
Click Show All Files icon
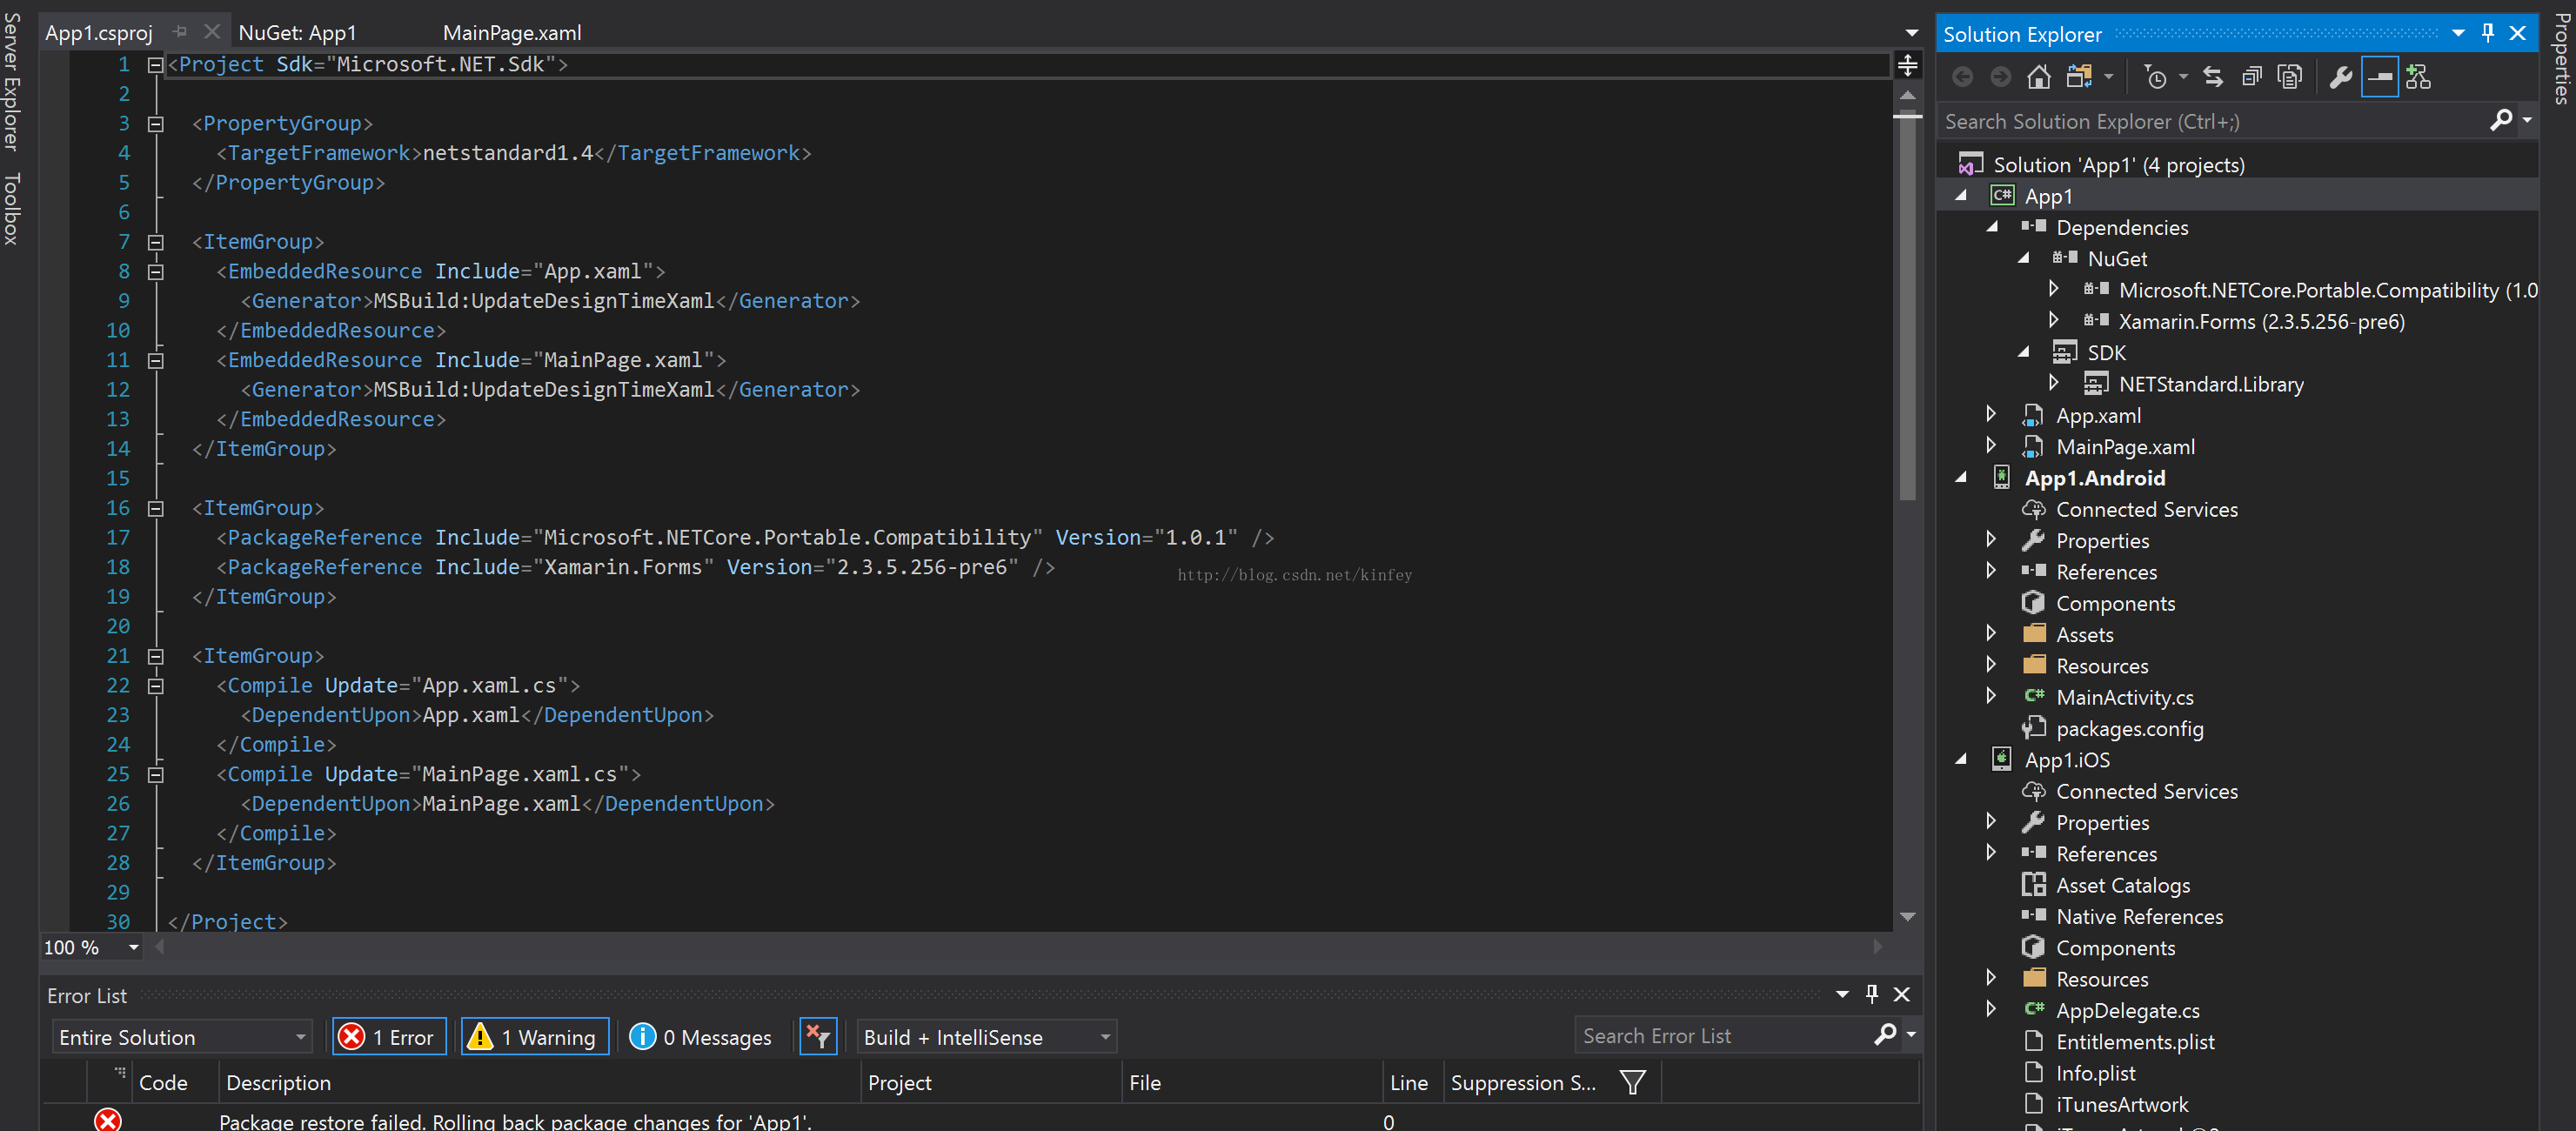click(2289, 77)
